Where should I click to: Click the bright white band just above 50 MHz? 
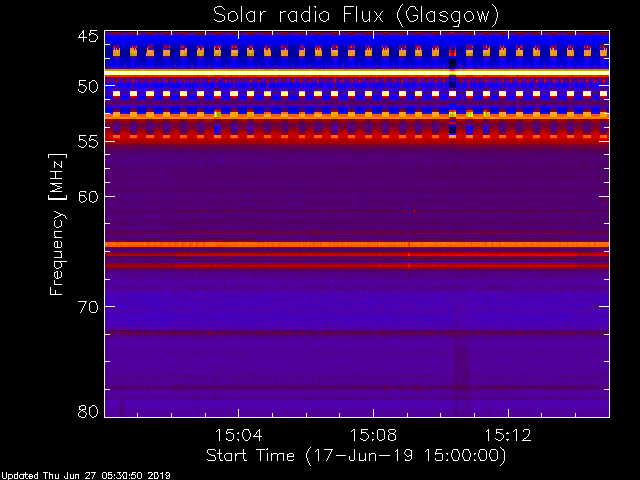pos(300,72)
